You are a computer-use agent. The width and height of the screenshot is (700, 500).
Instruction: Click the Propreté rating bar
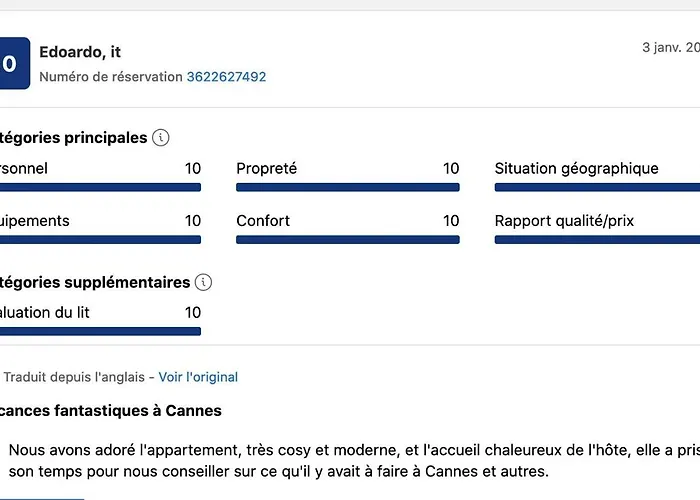coord(347,187)
